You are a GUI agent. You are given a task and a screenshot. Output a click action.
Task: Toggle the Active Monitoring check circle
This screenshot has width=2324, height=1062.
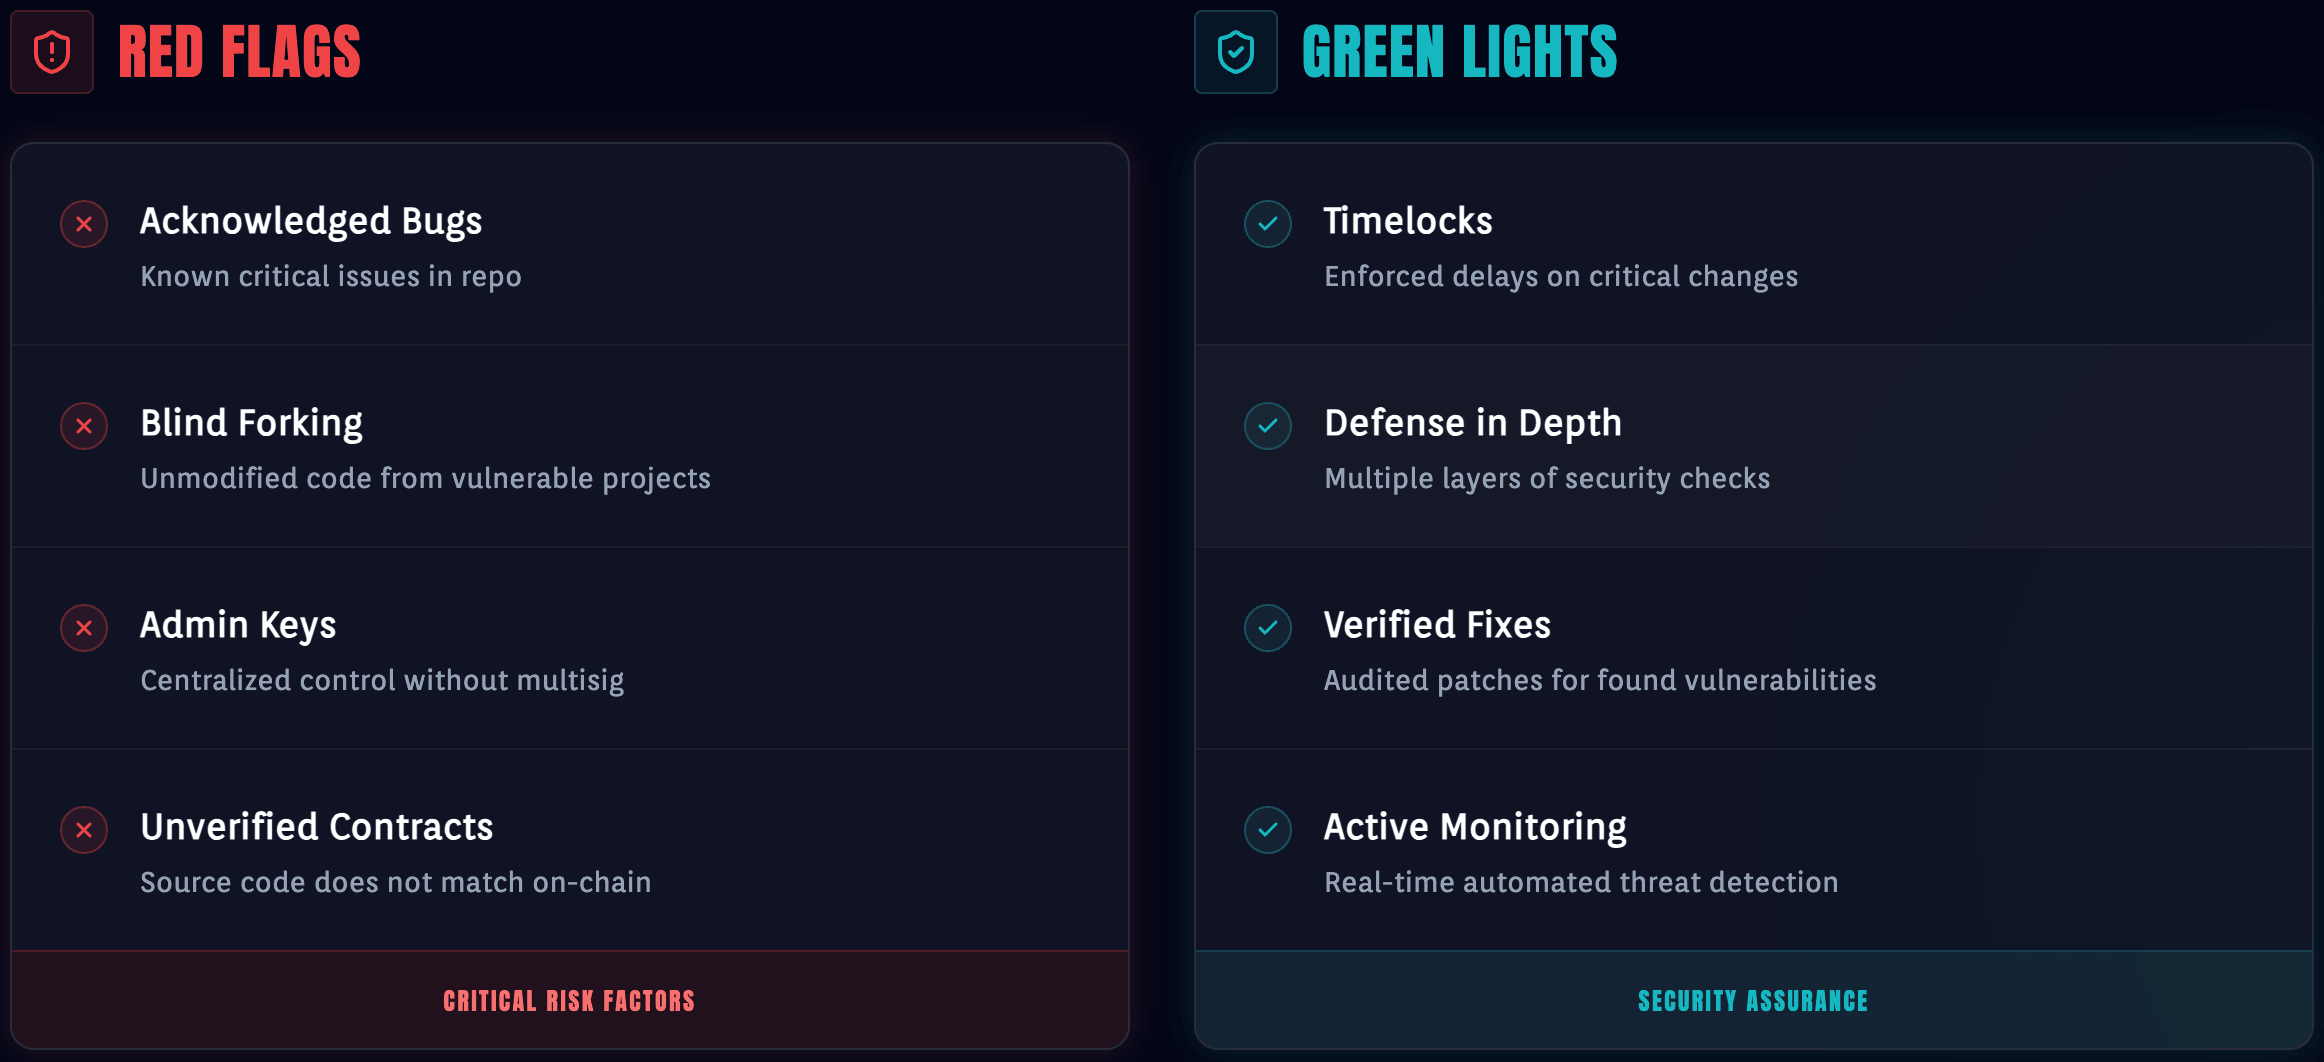coord(1267,830)
